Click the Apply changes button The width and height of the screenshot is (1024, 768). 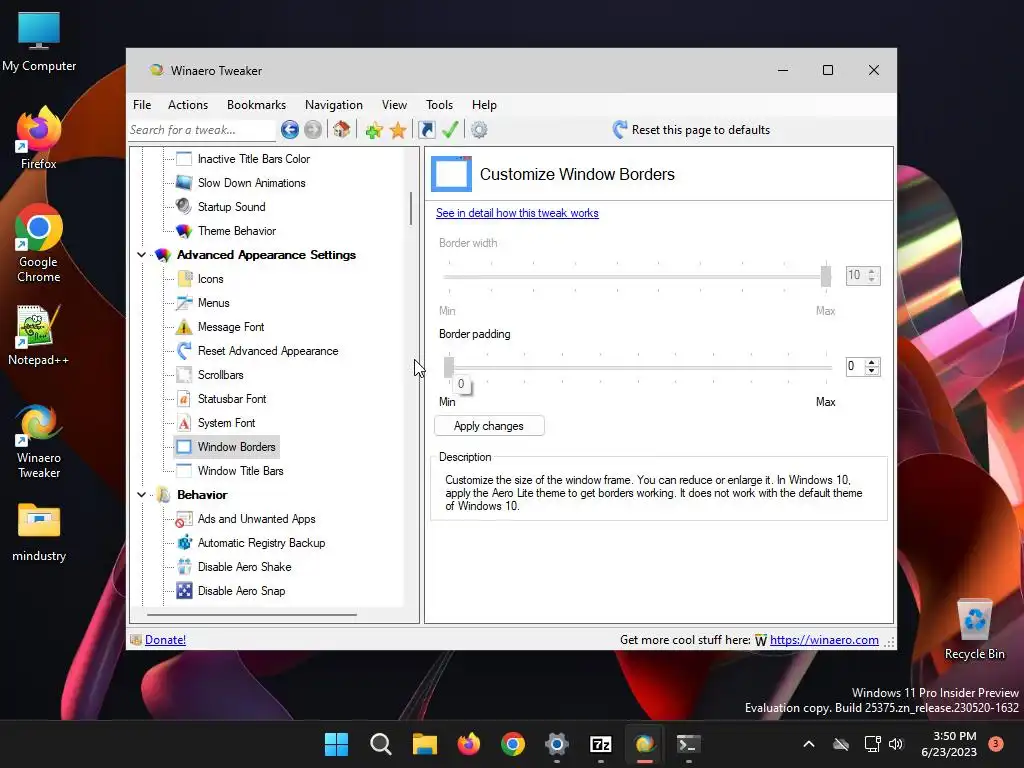tap(489, 426)
